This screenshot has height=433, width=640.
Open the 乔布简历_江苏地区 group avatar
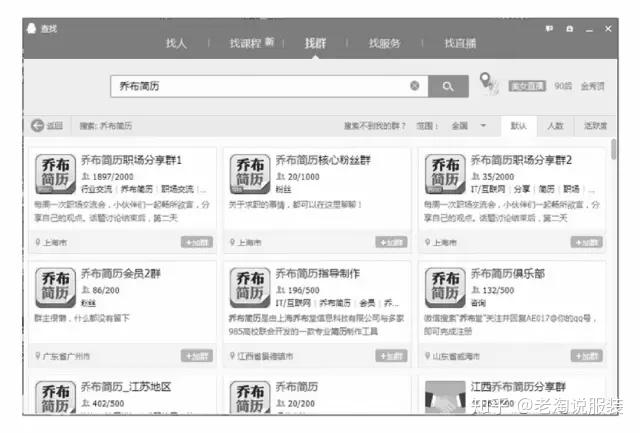point(55,397)
